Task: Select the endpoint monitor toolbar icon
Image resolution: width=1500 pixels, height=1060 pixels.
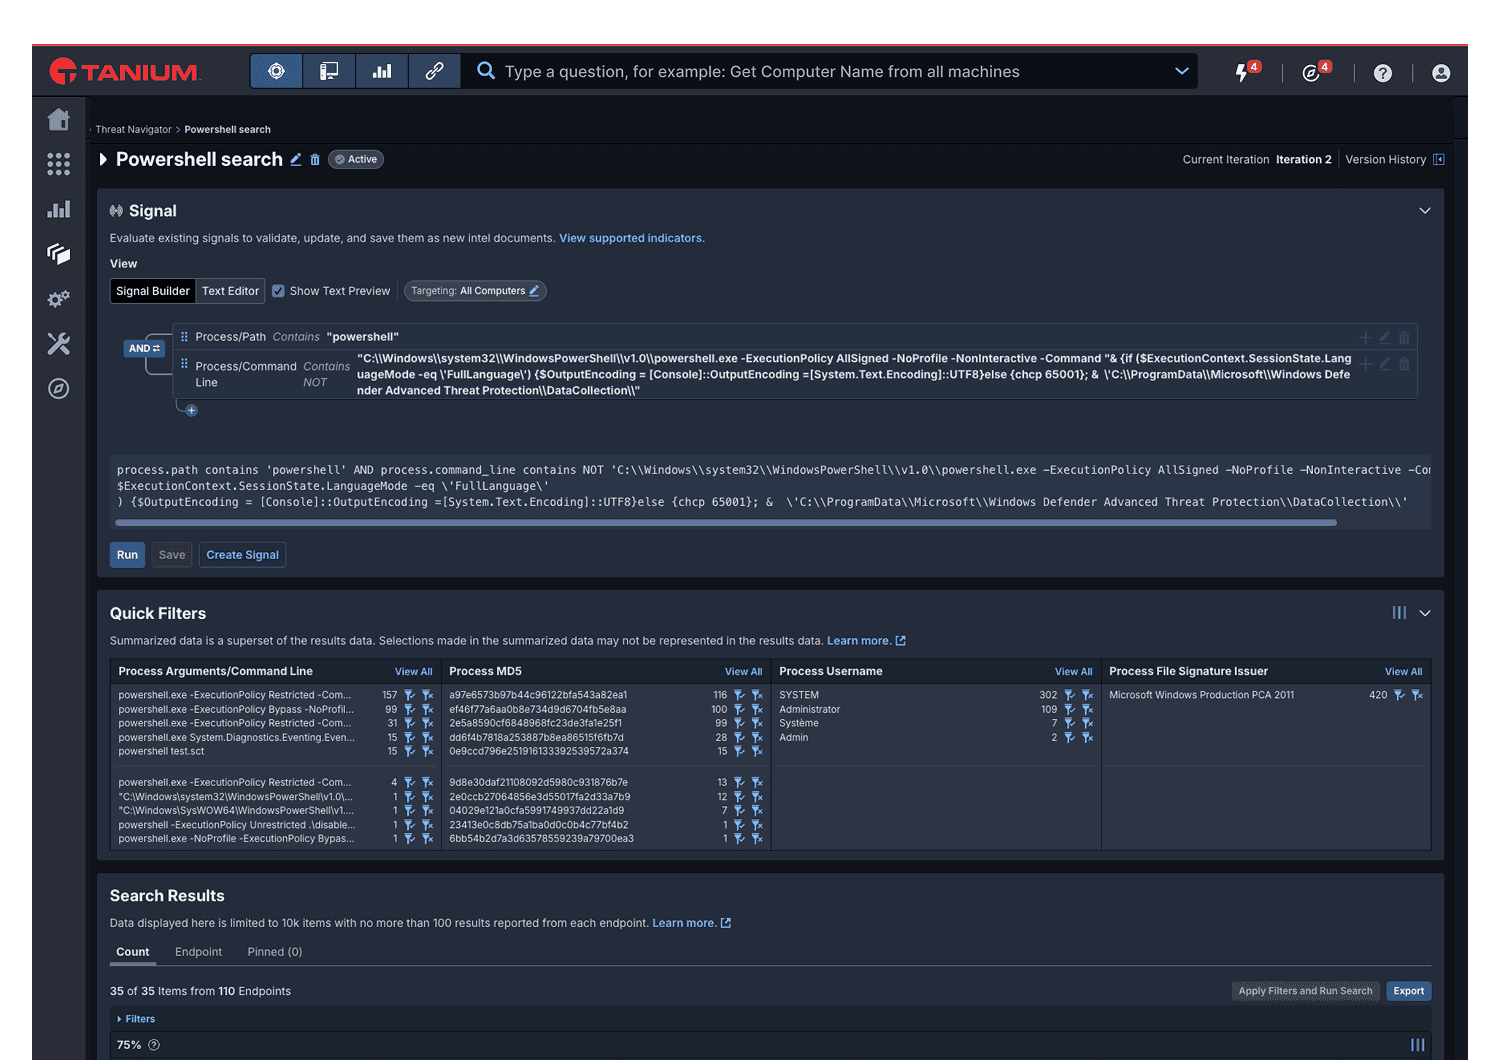Action: (329, 71)
